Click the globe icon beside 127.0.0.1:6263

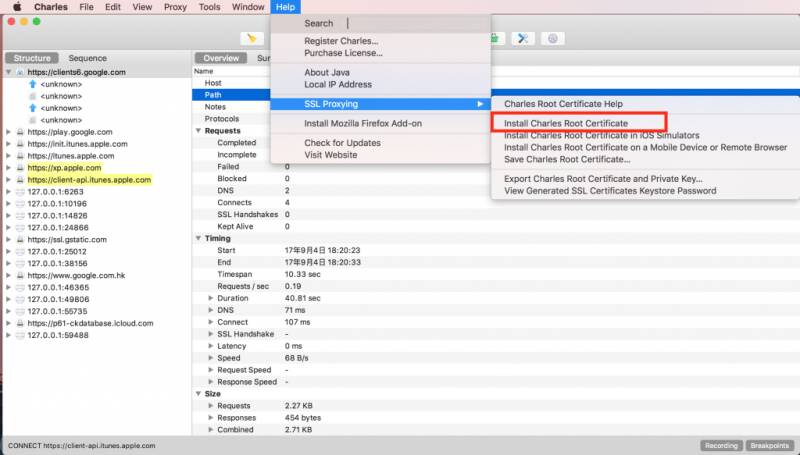pos(20,191)
